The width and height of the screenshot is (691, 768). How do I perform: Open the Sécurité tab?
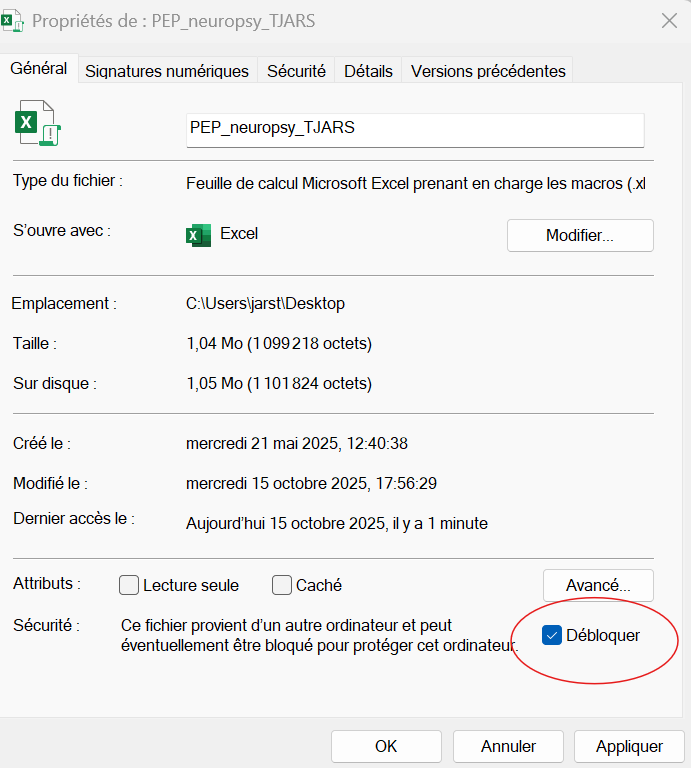tap(296, 71)
